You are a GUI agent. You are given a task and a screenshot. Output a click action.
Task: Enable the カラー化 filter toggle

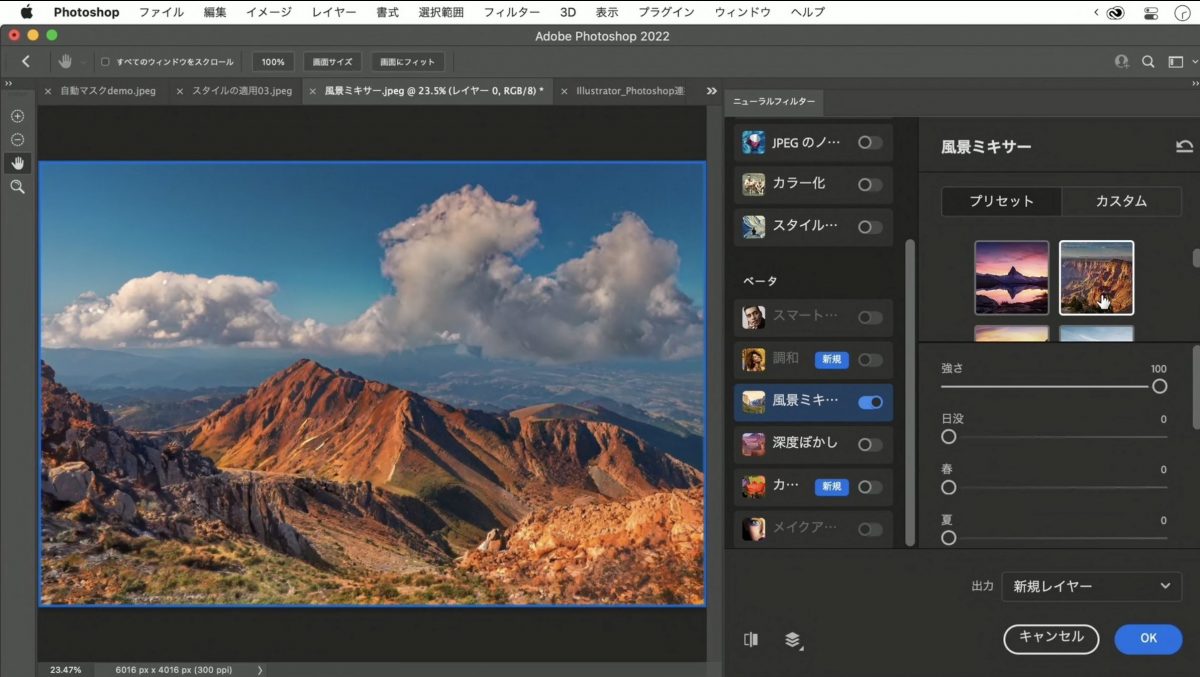[870, 185]
